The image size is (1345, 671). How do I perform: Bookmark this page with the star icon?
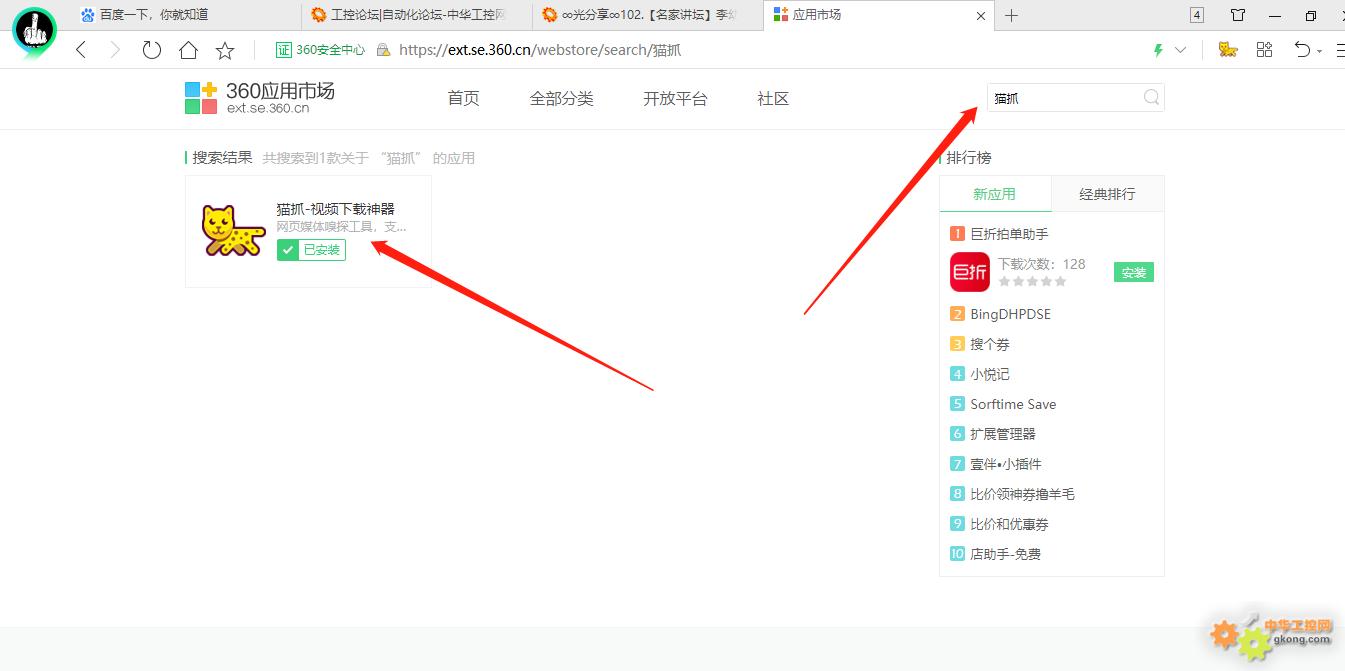click(225, 50)
